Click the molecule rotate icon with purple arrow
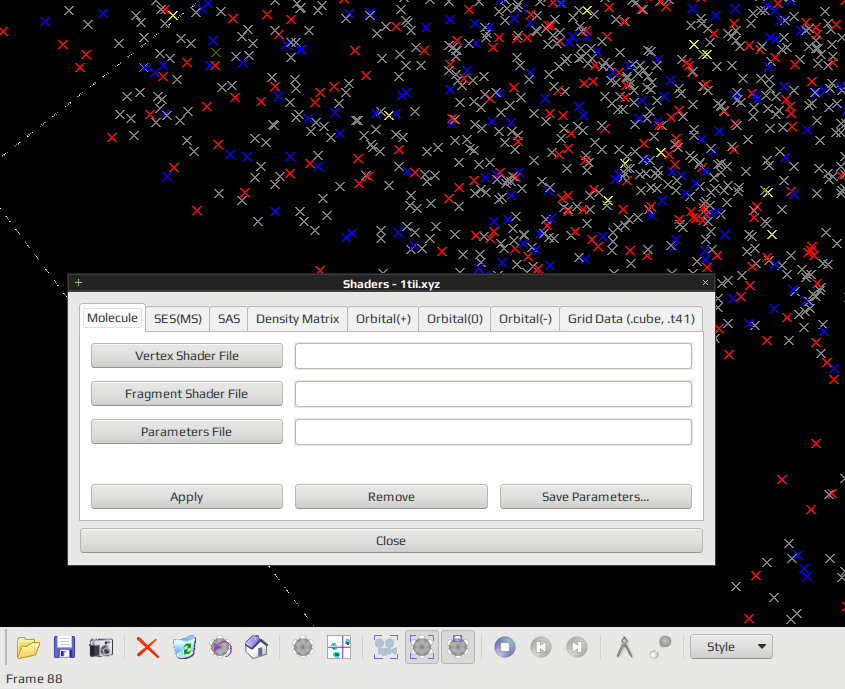Image resolution: width=845 pixels, height=689 pixels. pyautogui.click(x=220, y=647)
